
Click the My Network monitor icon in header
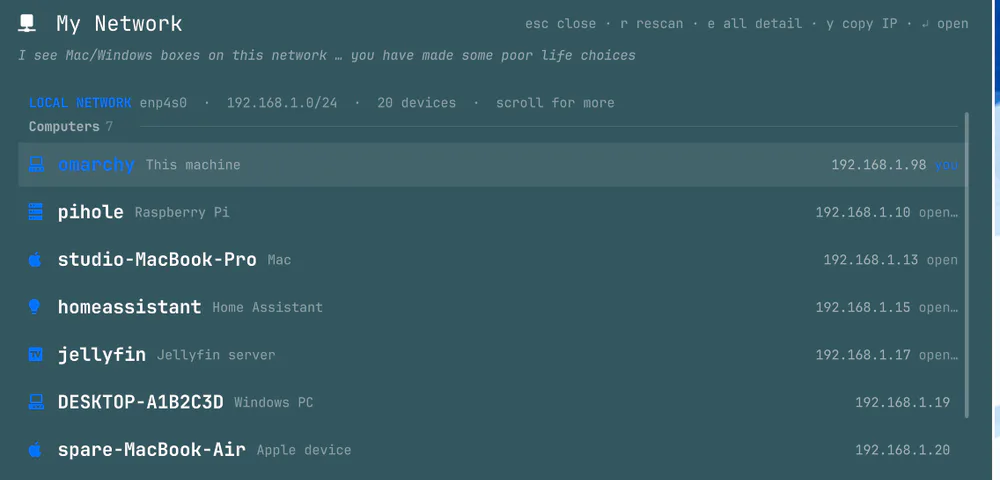point(27,24)
